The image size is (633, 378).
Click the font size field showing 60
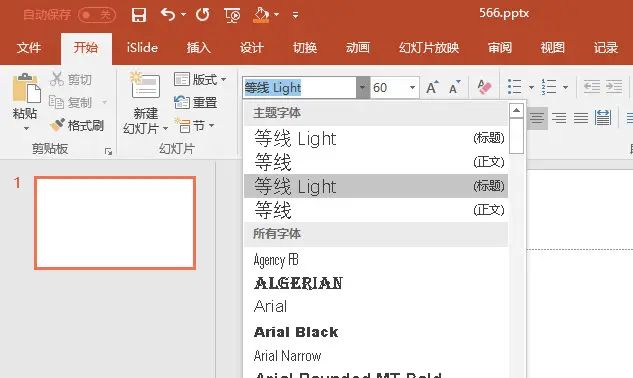click(x=388, y=88)
